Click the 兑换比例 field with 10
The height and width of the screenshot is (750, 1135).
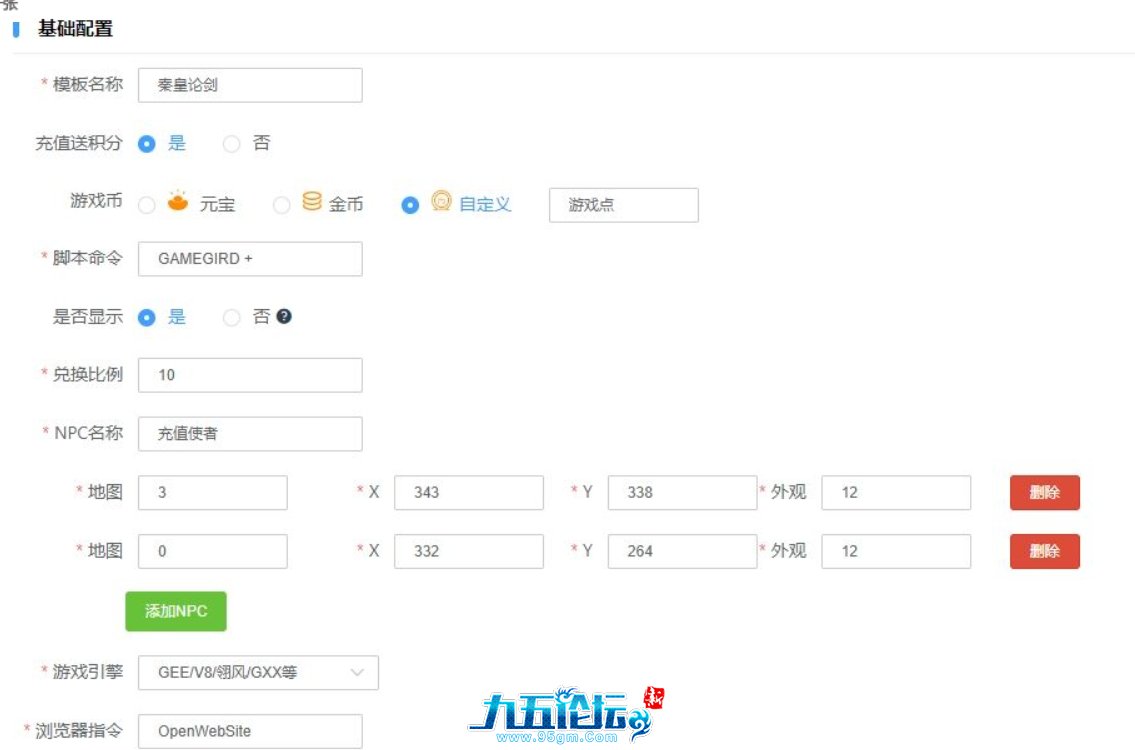click(x=250, y=375)
